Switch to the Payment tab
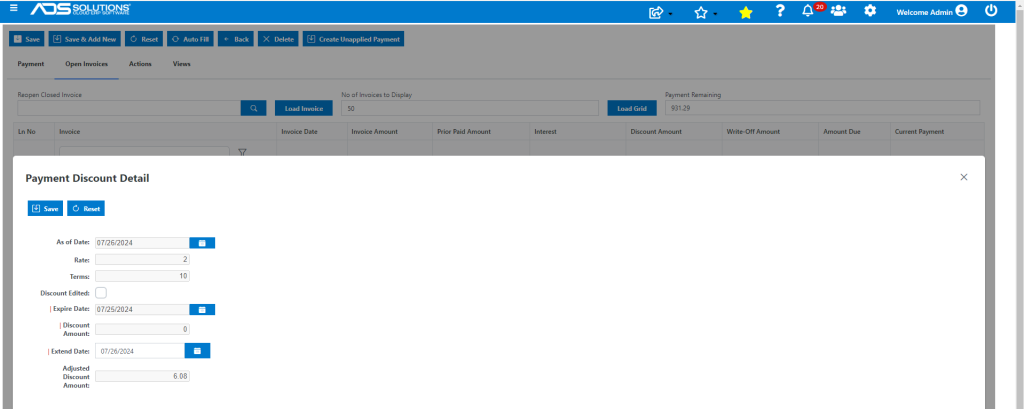 pyautogui.click(x=31, y=64)
